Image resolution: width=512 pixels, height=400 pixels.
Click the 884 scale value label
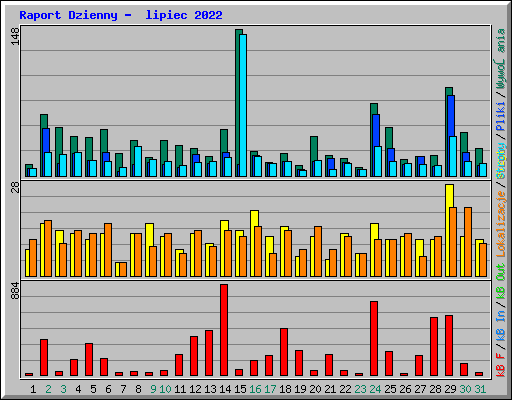(15, 291)
